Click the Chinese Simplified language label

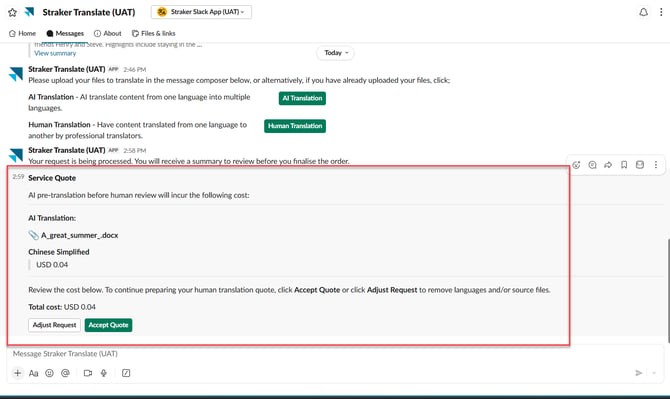pos(59,252)
